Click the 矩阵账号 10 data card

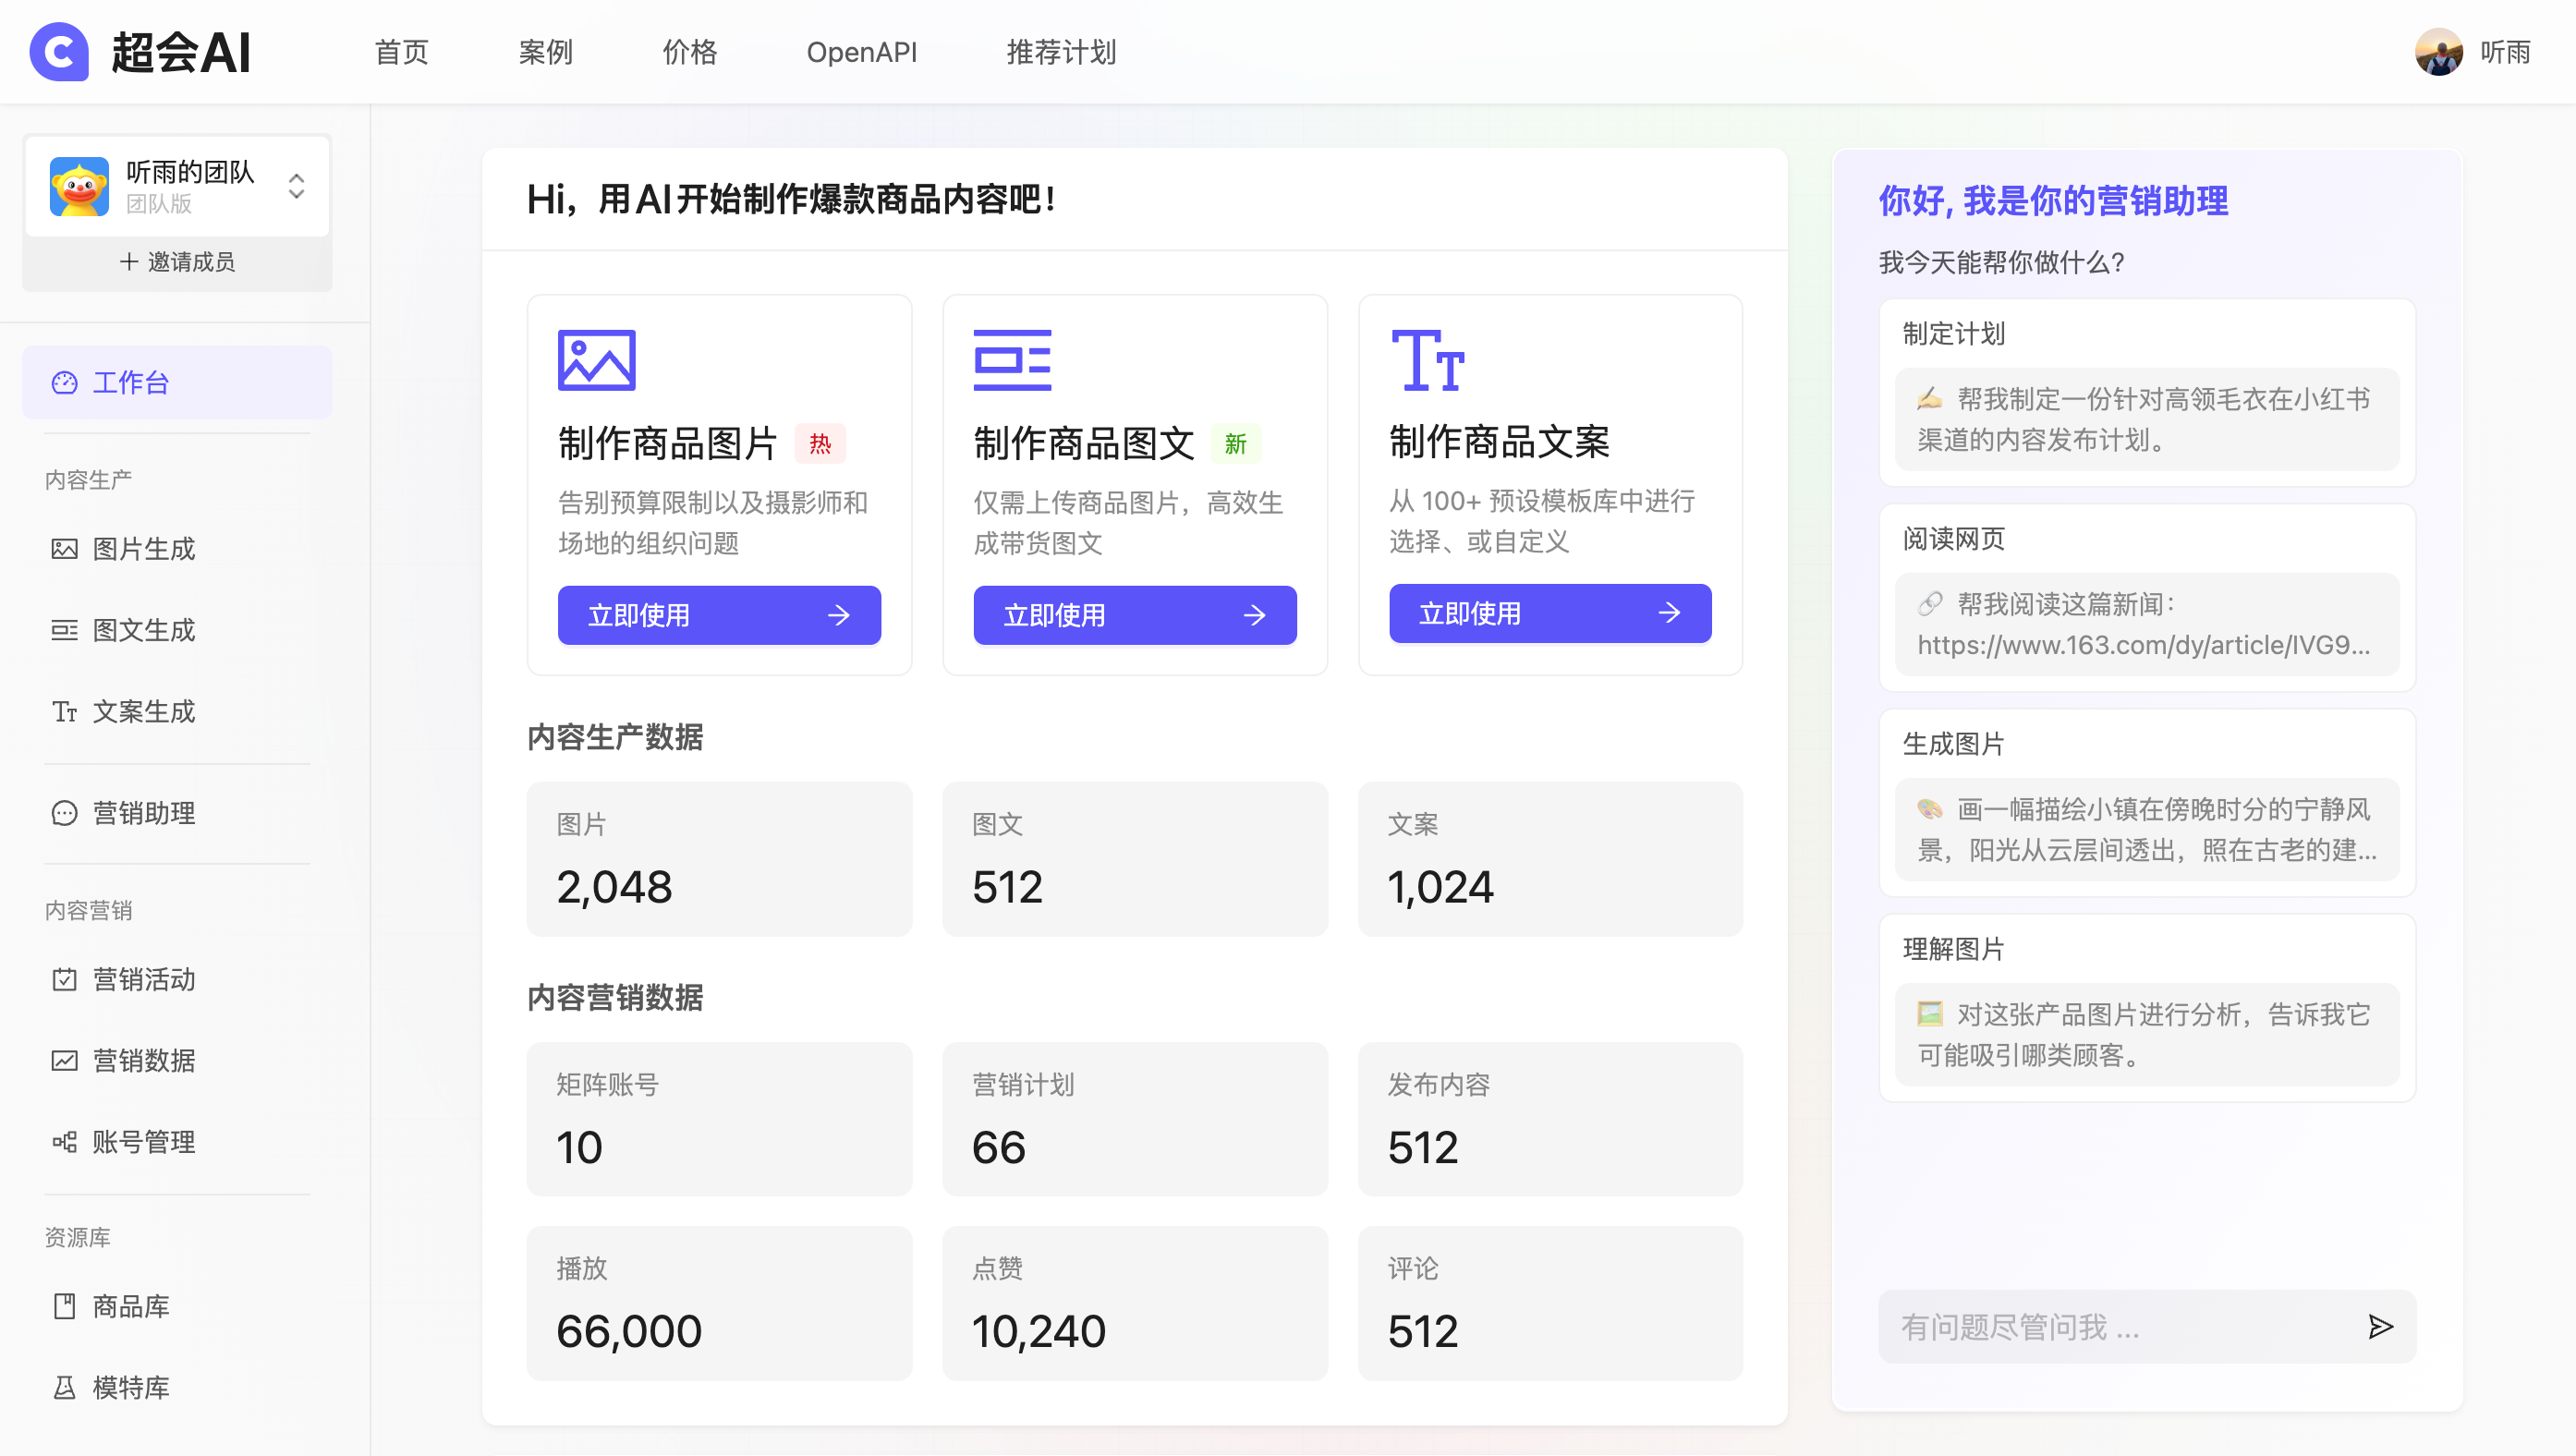tap(719, 1119)
